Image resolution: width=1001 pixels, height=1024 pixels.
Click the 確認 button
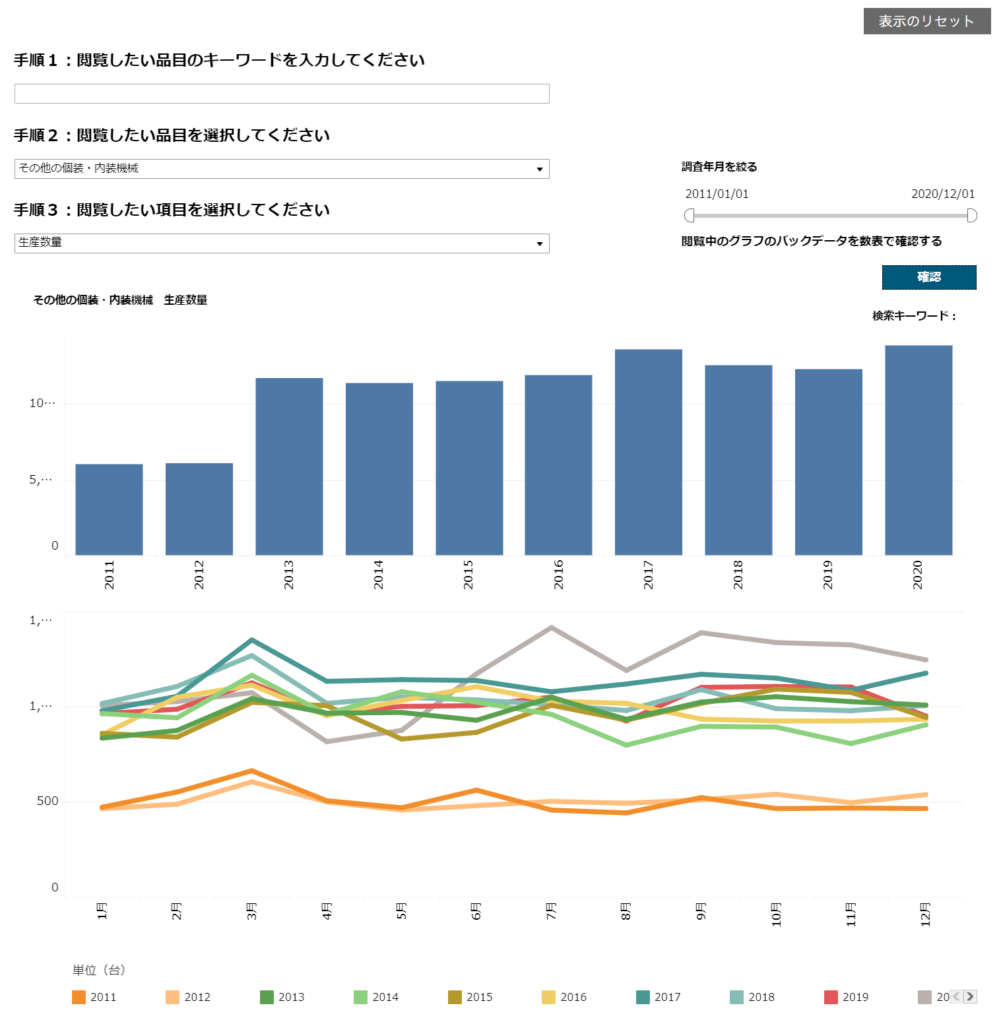pos(929,277)
